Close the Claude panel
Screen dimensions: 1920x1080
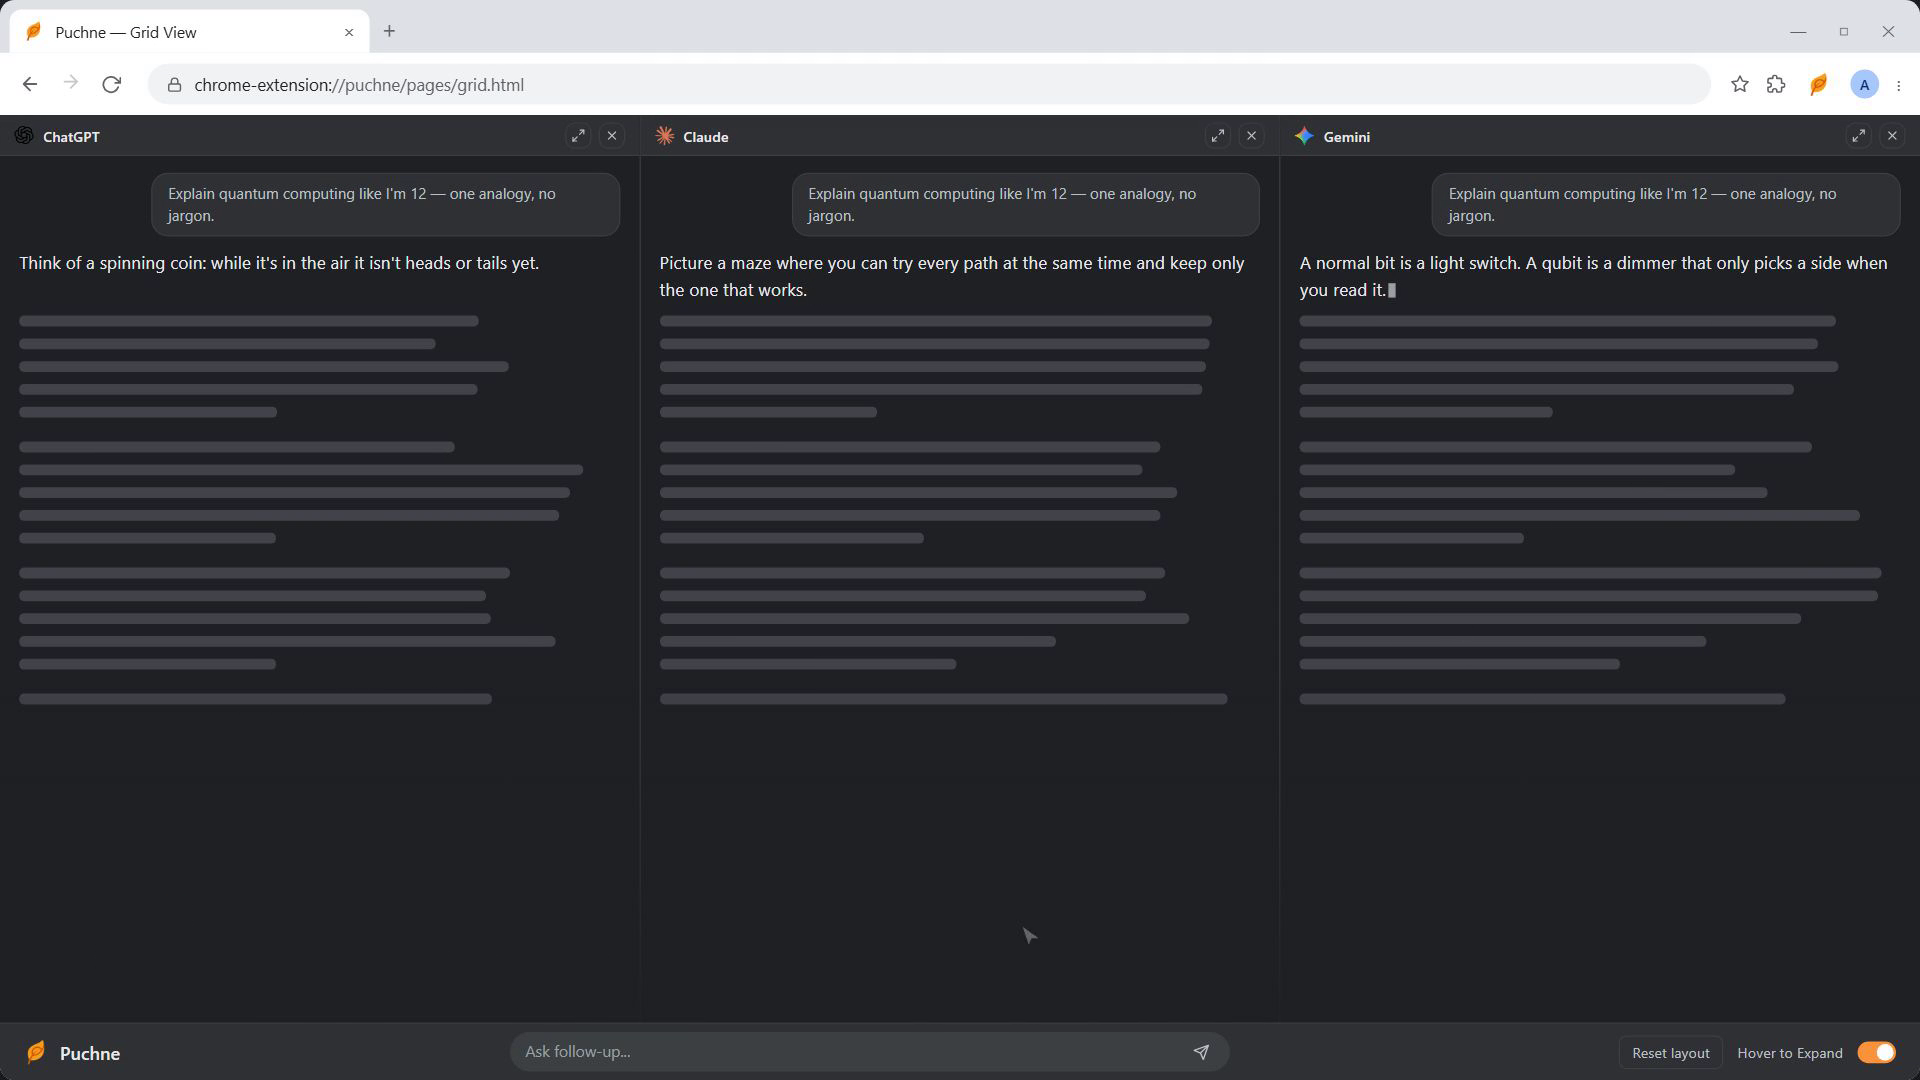click(1252, 136)
